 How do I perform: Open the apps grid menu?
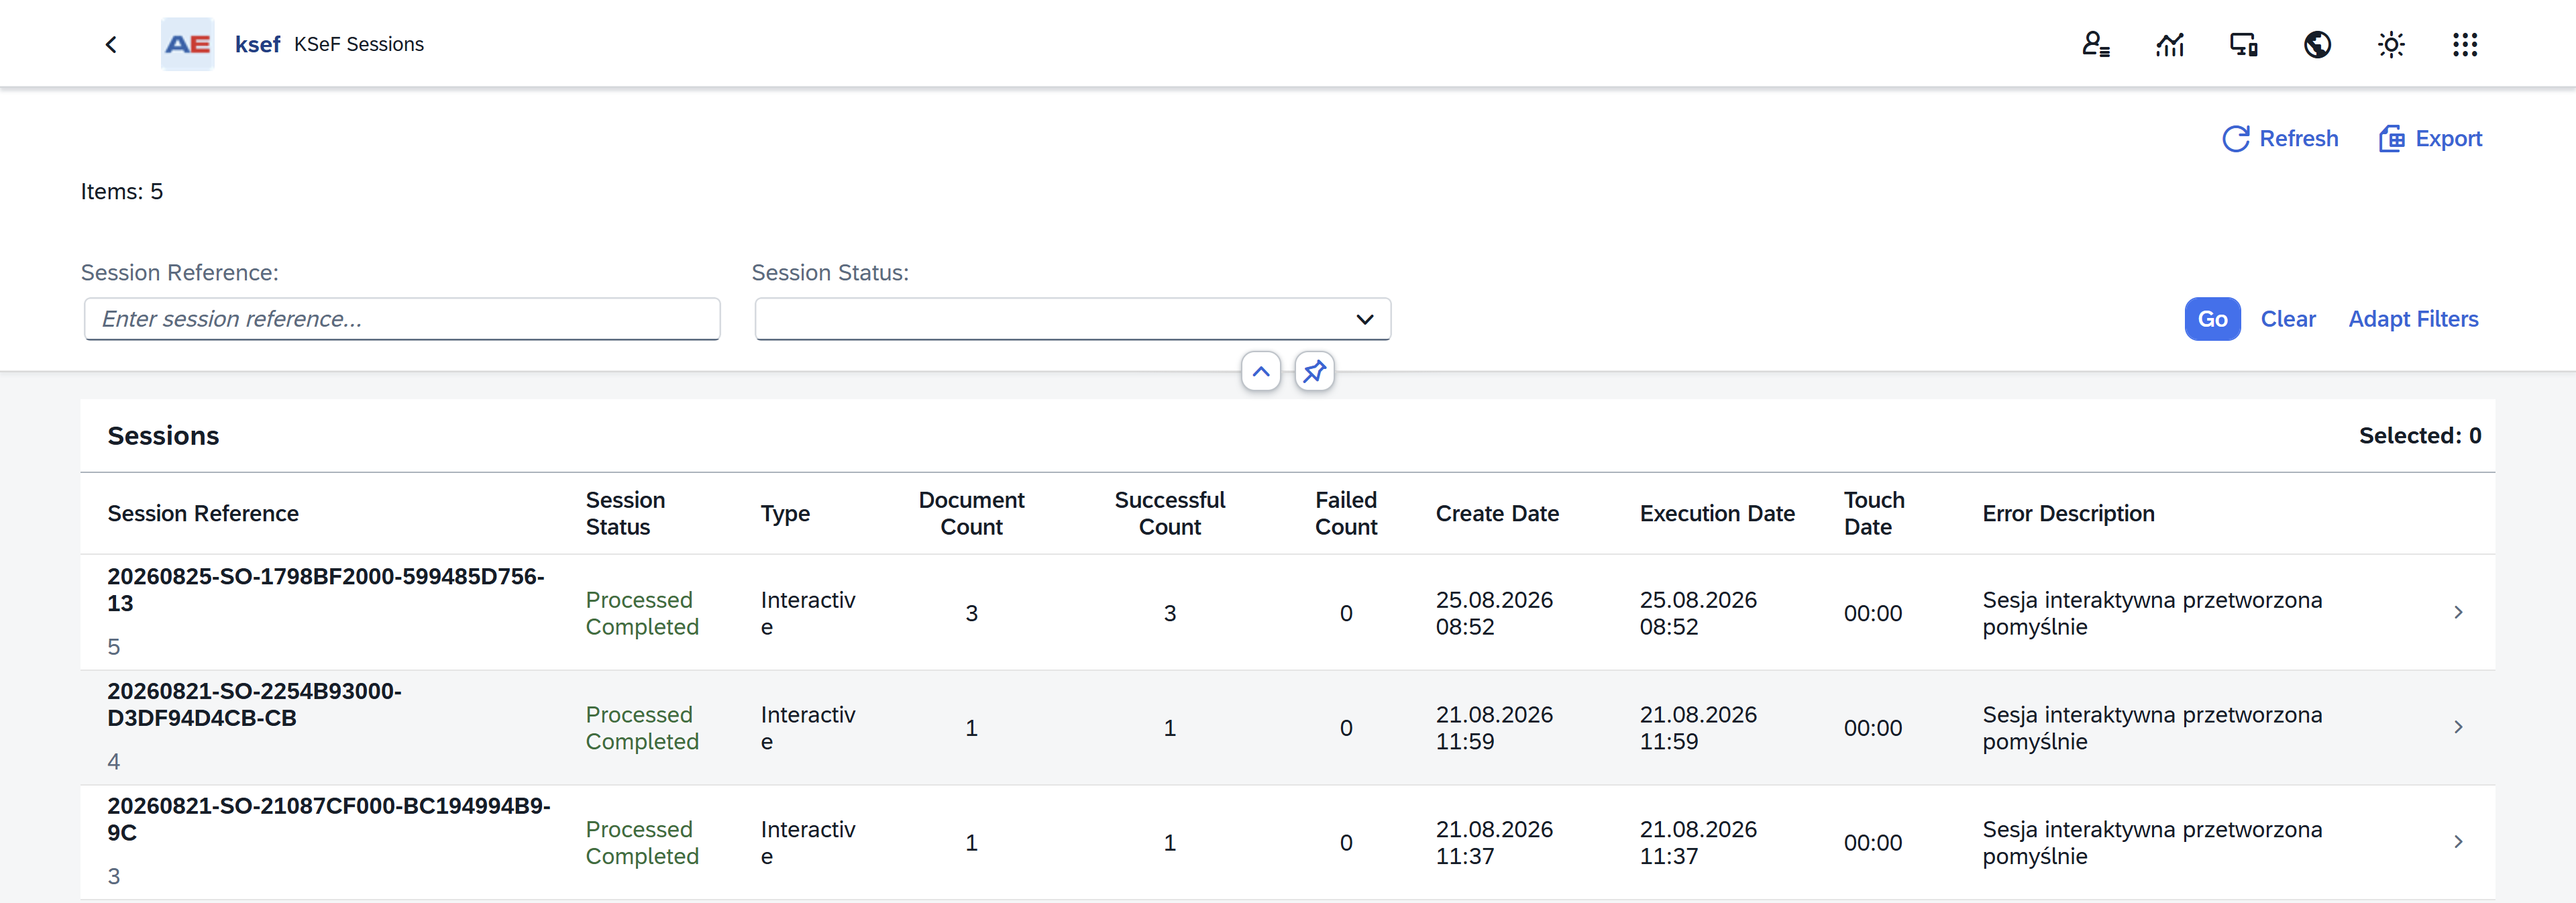click(x=2465, y=44)
